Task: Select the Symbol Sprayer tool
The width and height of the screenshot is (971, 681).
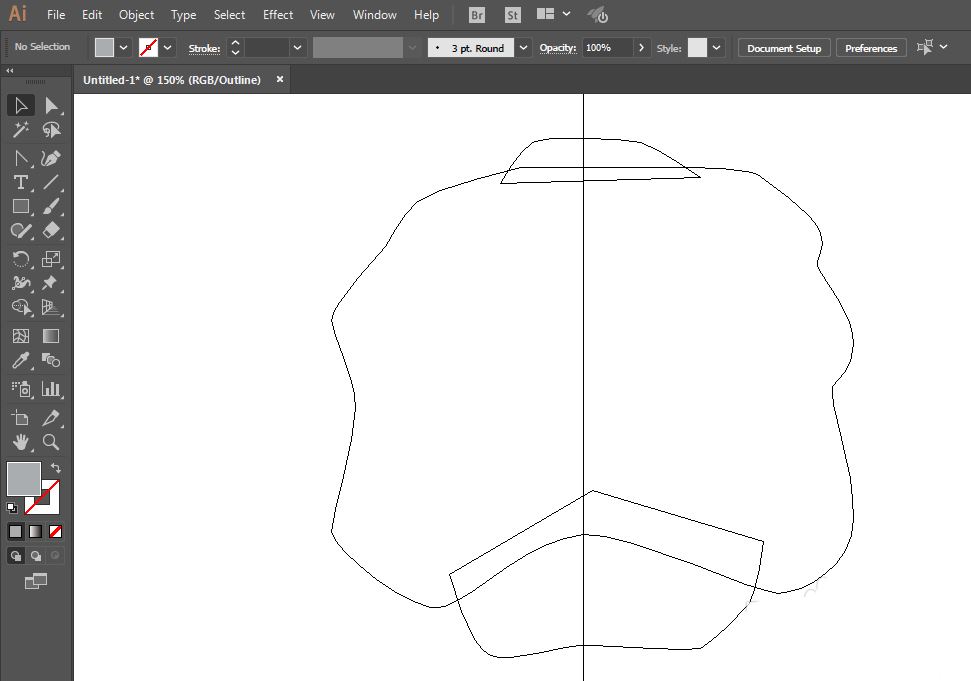Action: click(20, 389)
